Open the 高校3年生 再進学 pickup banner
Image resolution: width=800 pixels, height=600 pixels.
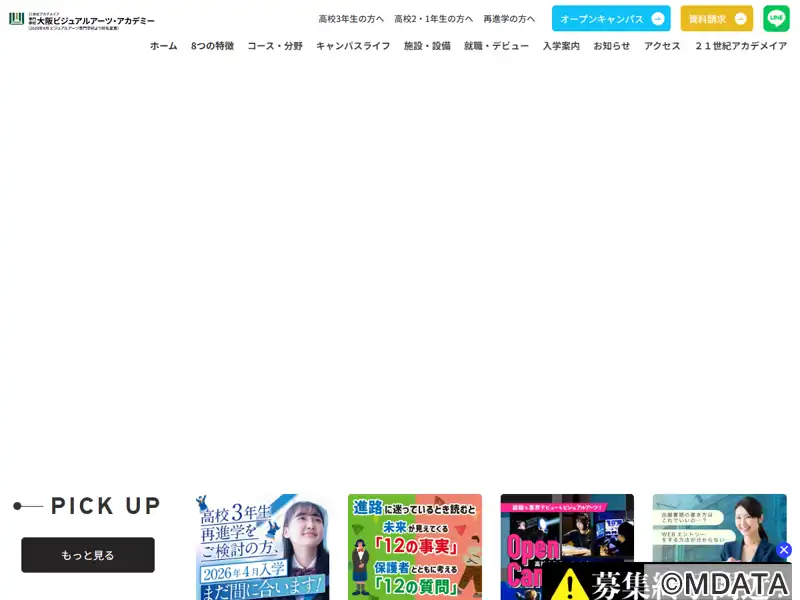click(x=262, y=547)
